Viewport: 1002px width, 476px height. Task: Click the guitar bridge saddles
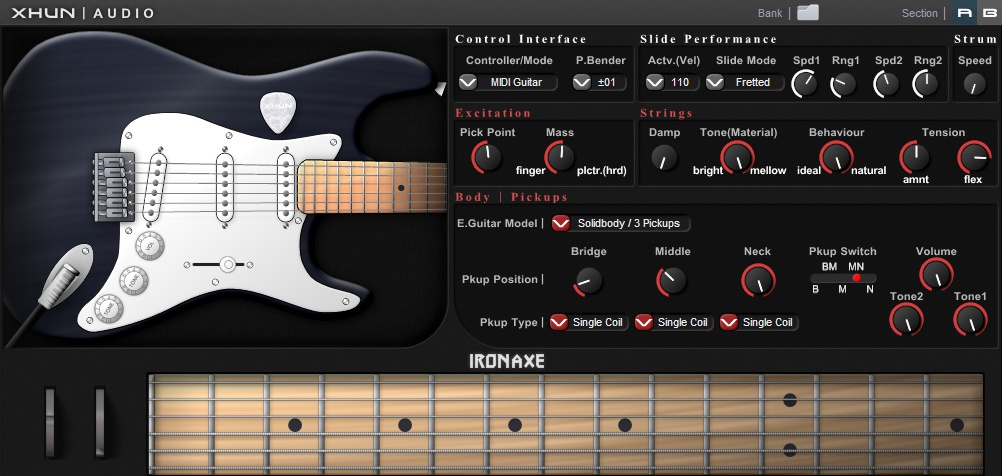[114, 187]
